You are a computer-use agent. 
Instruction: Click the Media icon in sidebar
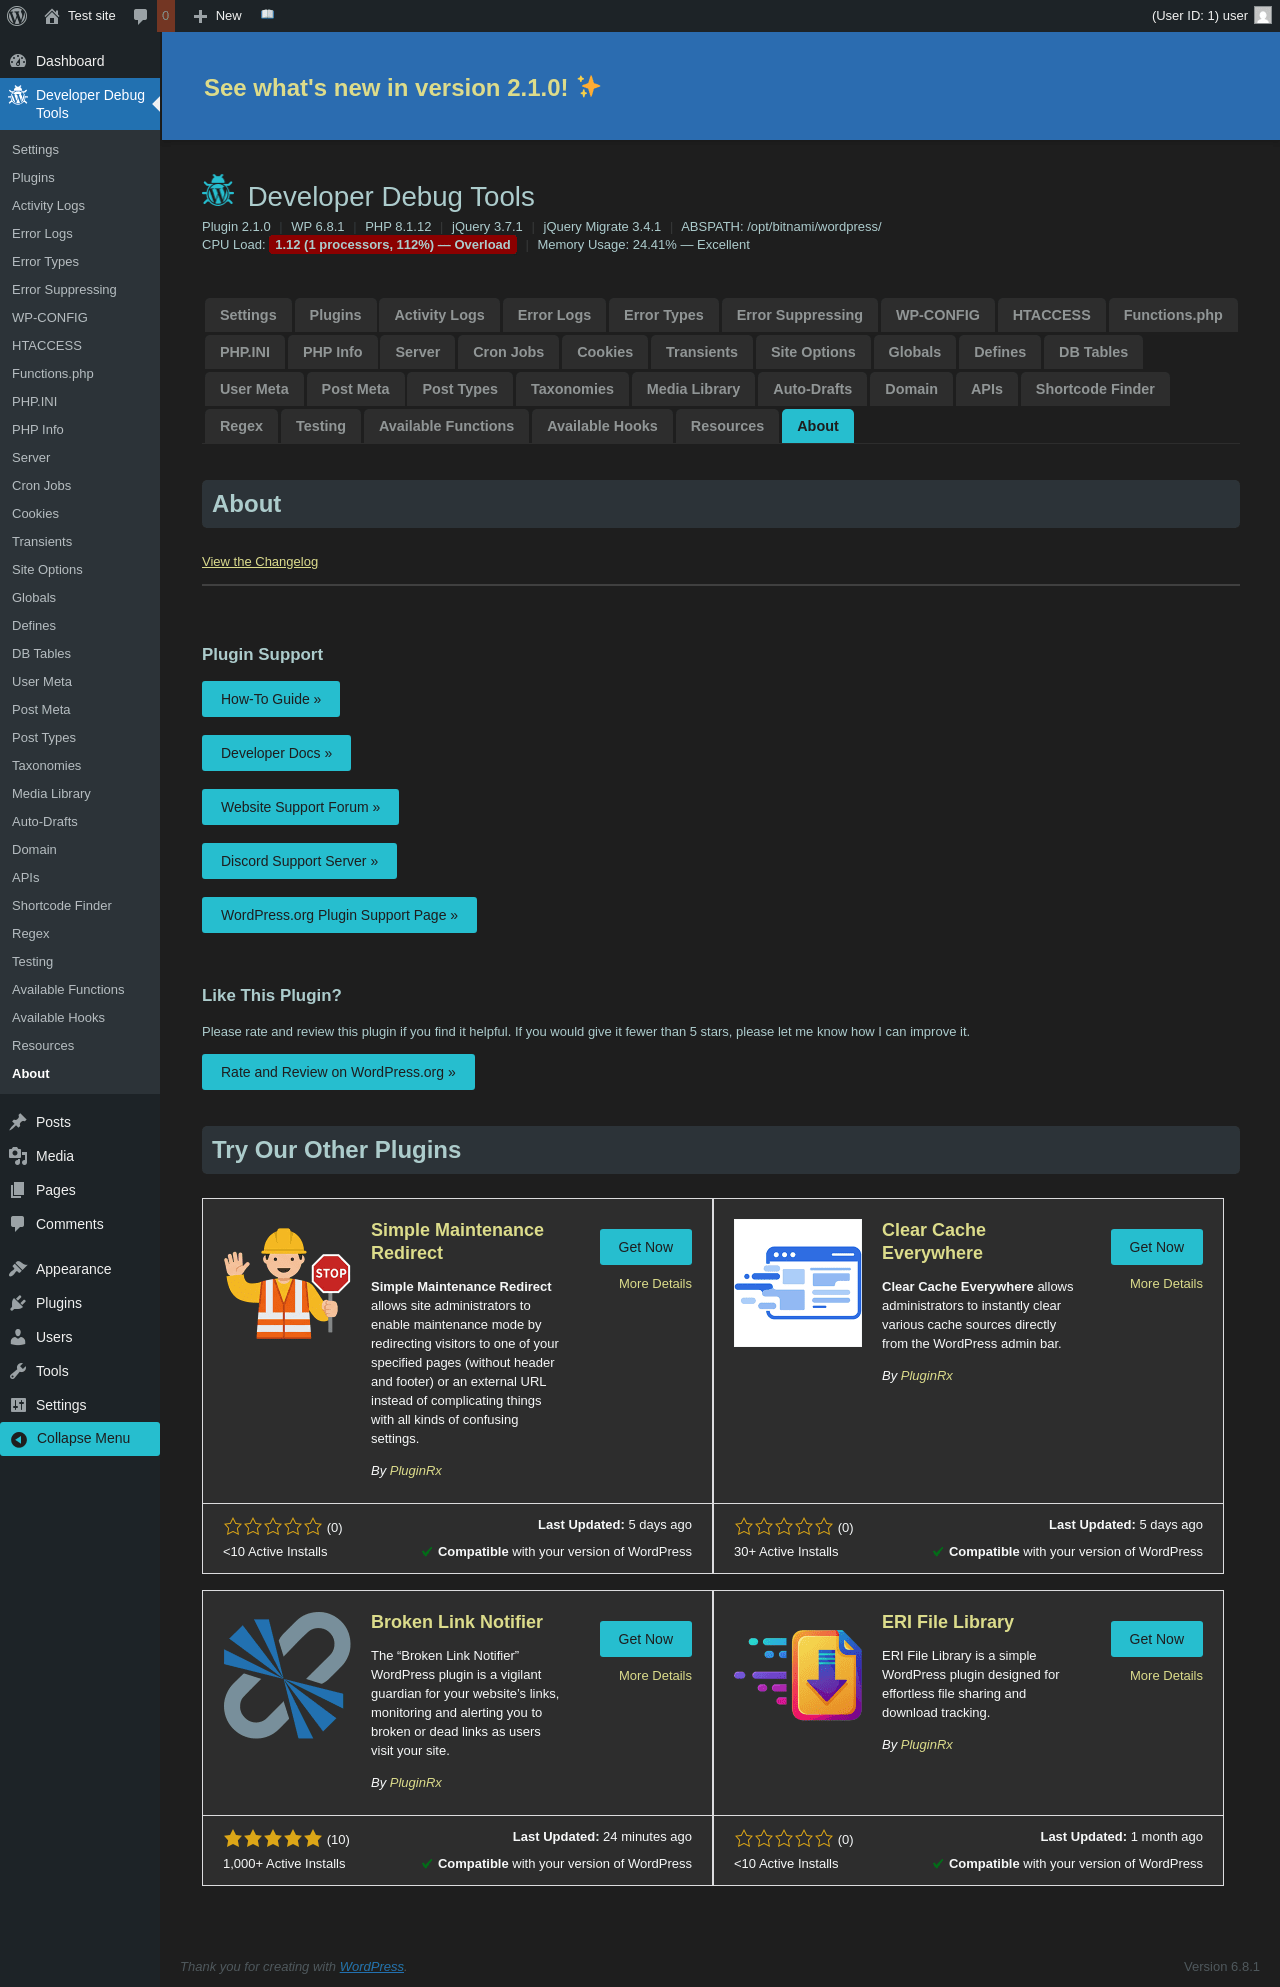(18, 1156)
